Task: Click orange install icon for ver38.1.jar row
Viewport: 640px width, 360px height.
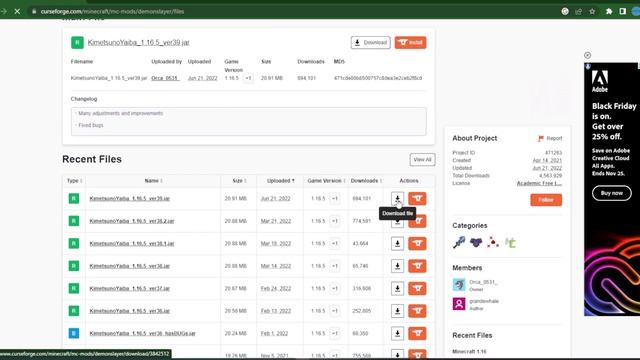Action: point(417,244)
